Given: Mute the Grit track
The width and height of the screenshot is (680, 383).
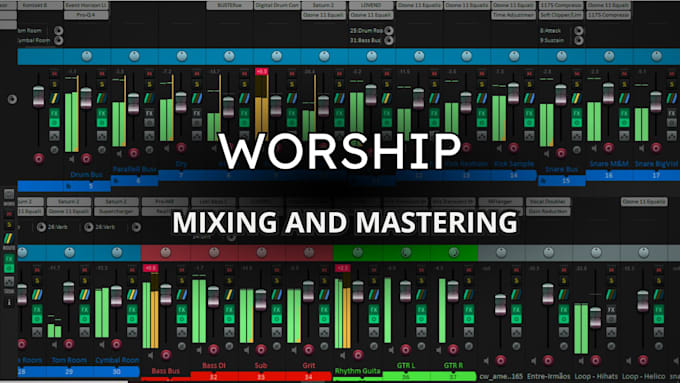Looking at the screenshot, I should pyautogui.click(x=324, y=270).
